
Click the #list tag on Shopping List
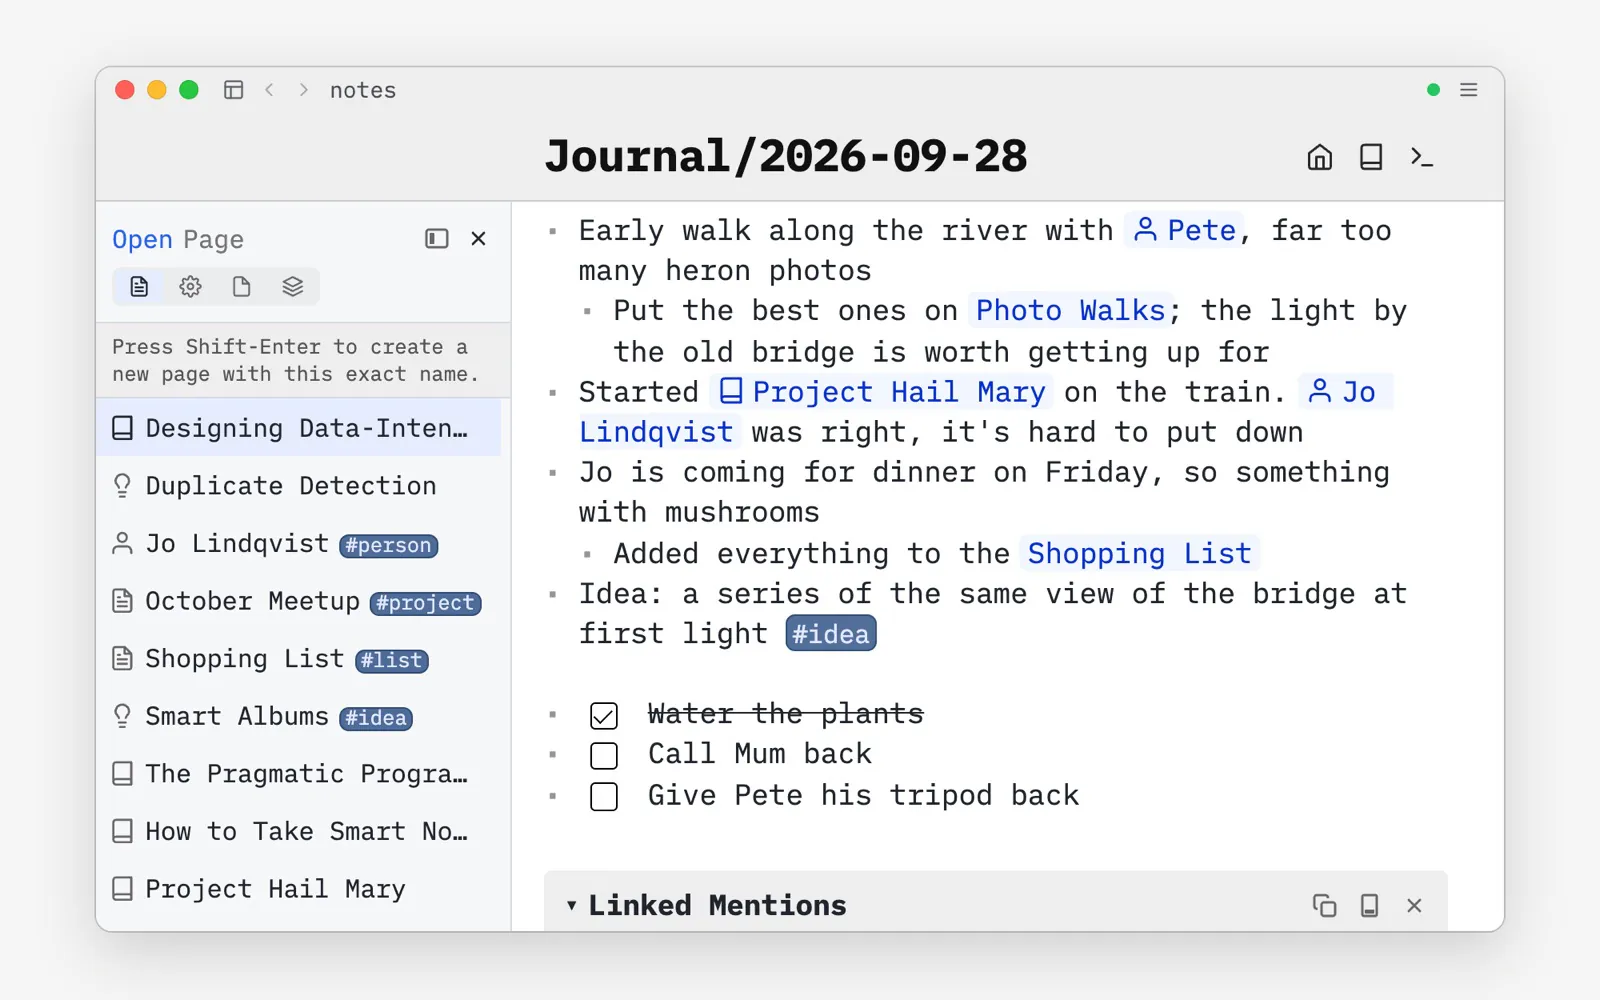392,661
